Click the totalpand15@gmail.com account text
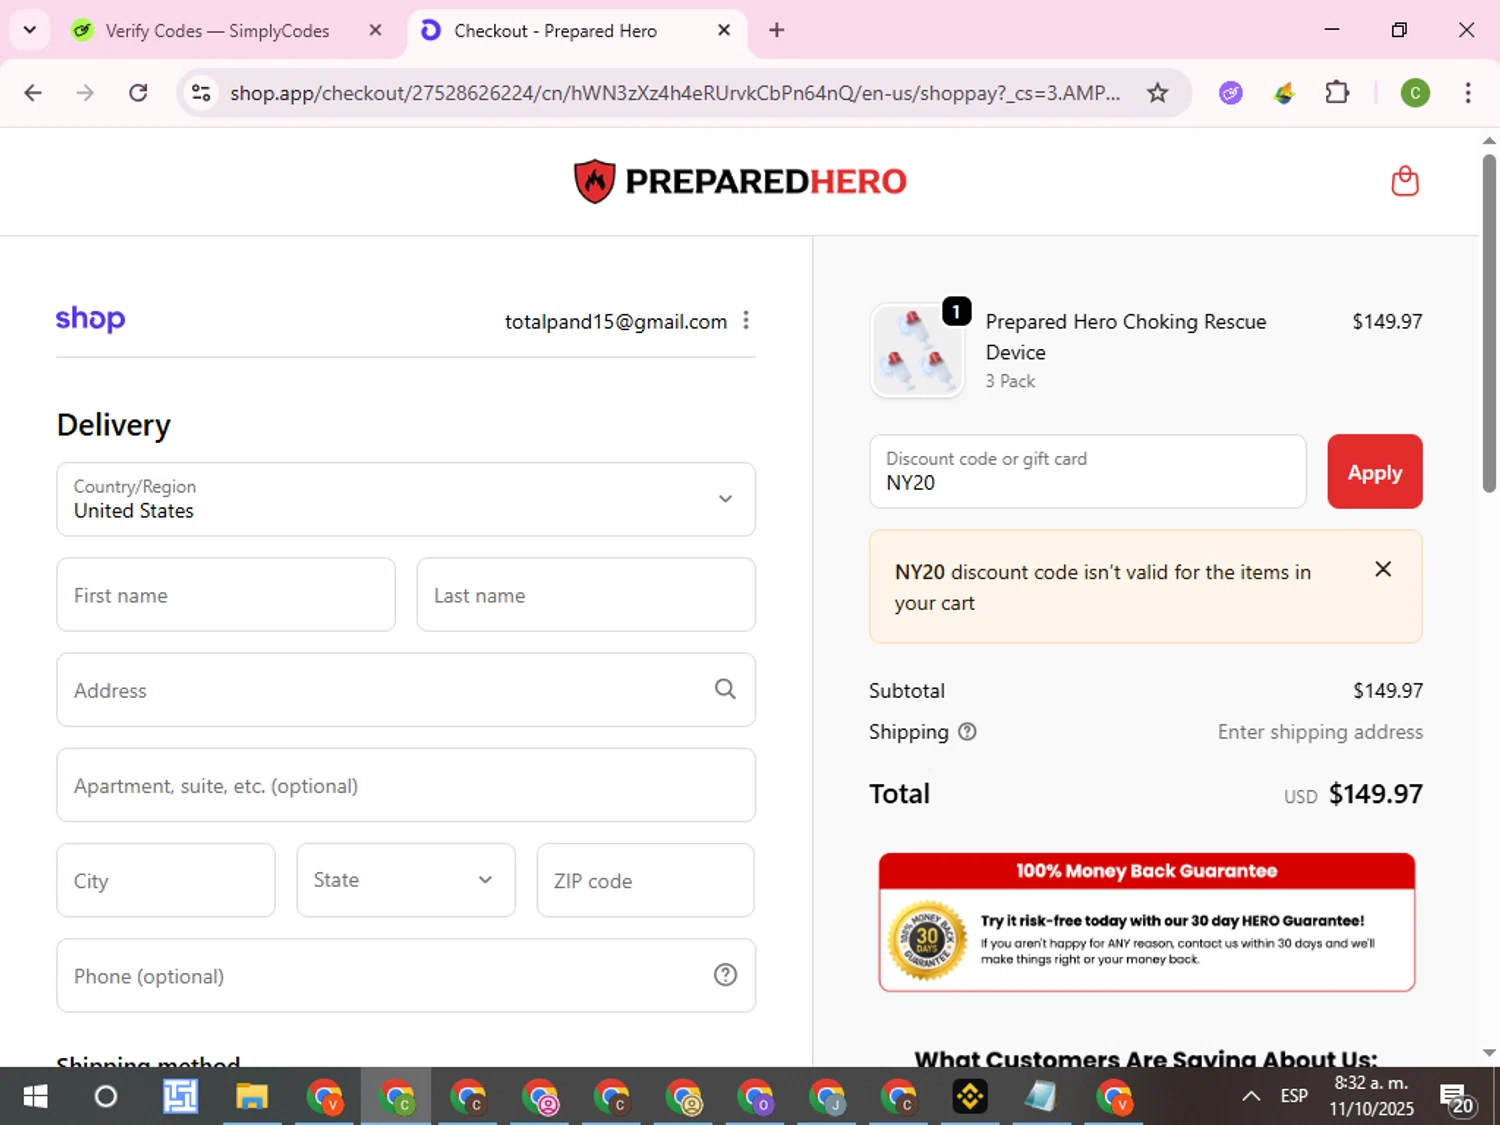Viewport: 1500px width, 1125px height. tap(616, 321)
